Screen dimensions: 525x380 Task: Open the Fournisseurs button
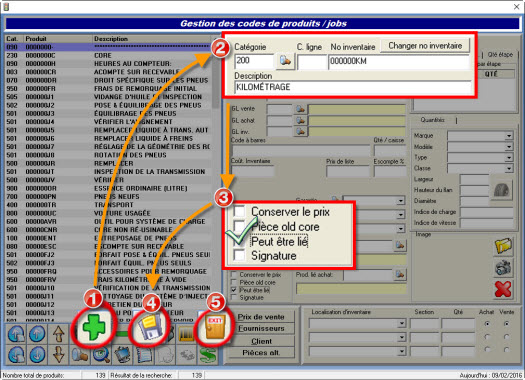261,328
